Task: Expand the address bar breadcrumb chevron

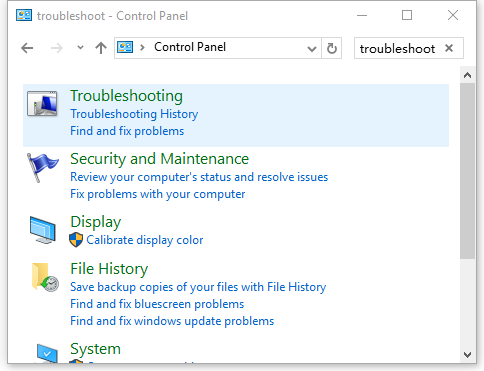Action: [142, 48]
